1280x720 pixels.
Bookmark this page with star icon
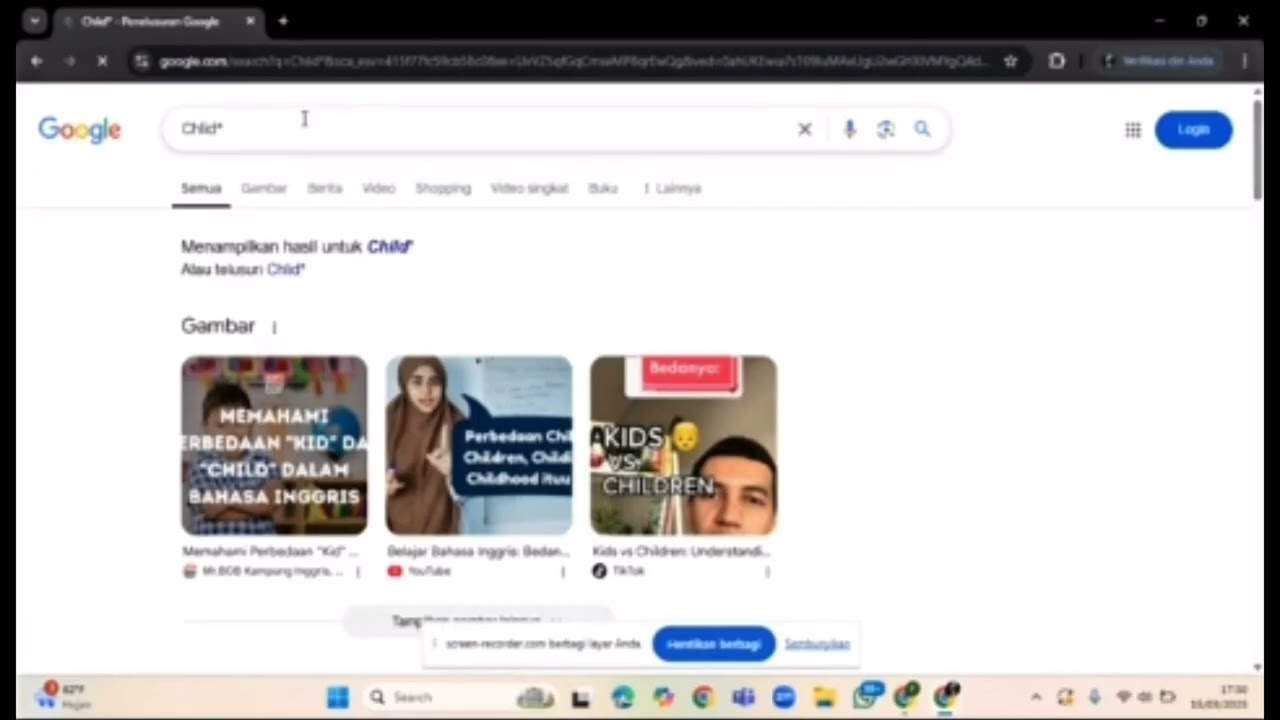coord(1010,61)
